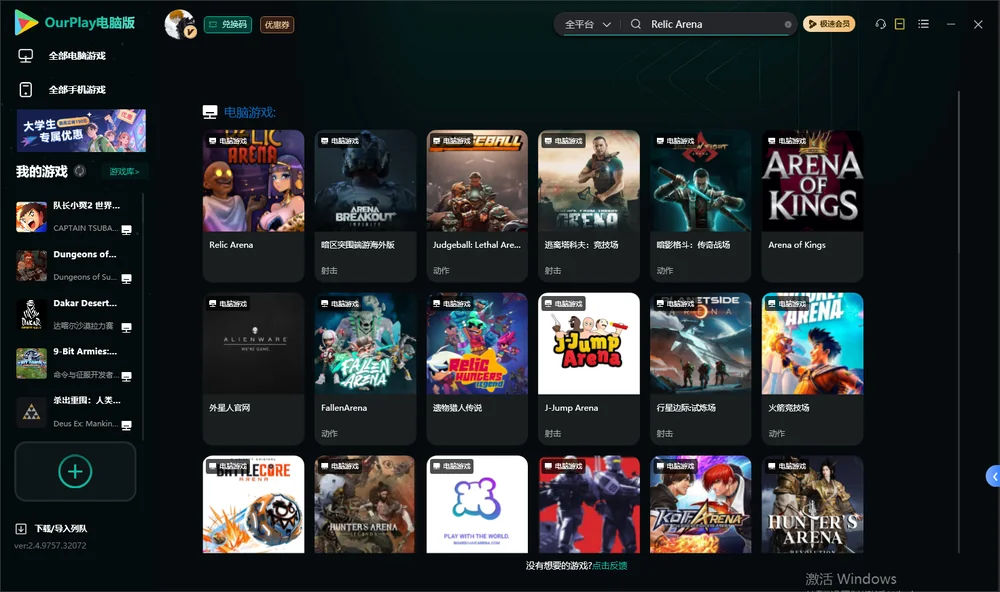
Task: Open the 优惠券 coupon button
Action: [x=277, y=25]
